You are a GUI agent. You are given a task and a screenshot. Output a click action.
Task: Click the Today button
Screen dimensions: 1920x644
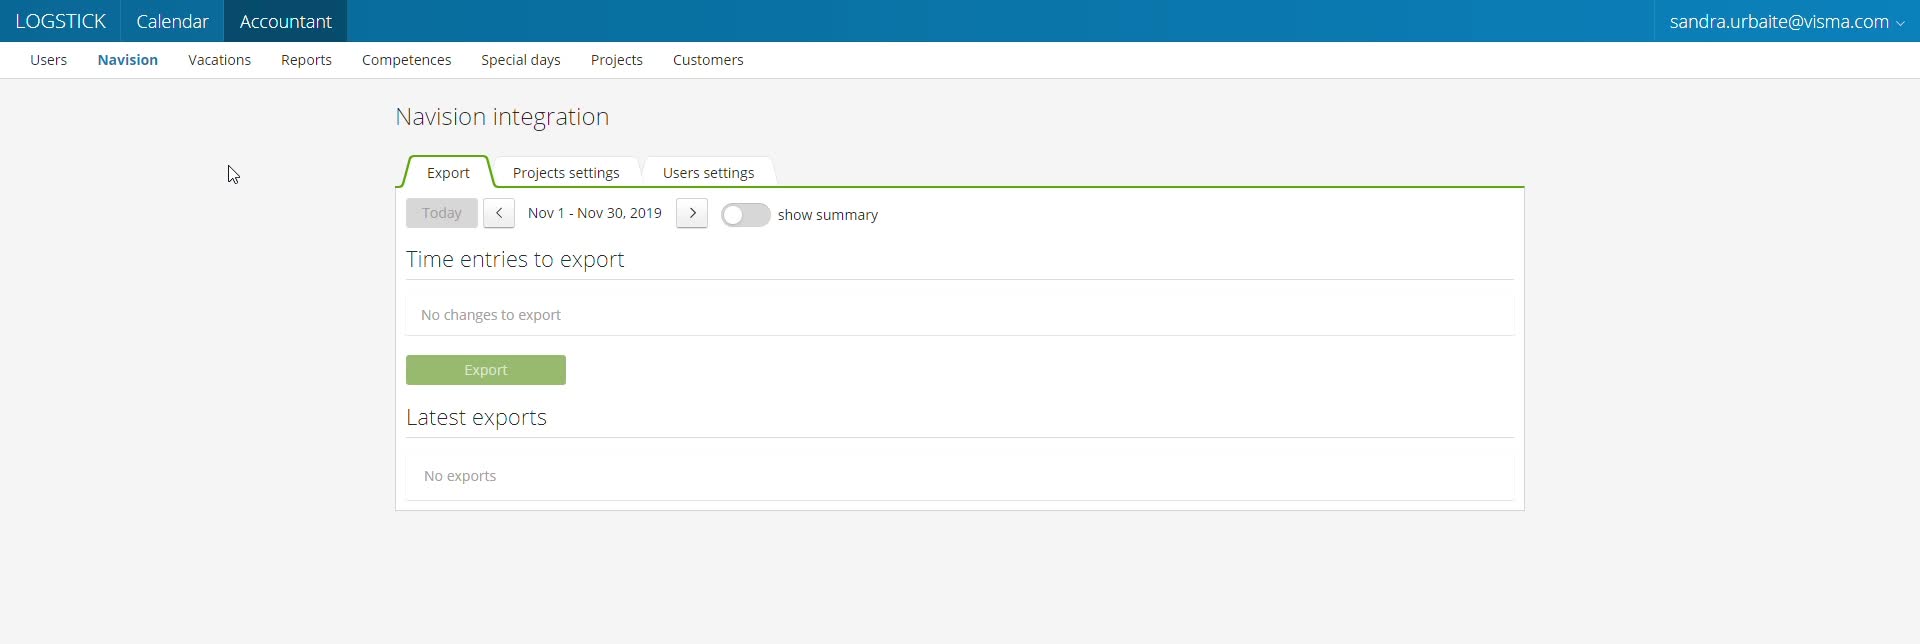coord(442,213)
